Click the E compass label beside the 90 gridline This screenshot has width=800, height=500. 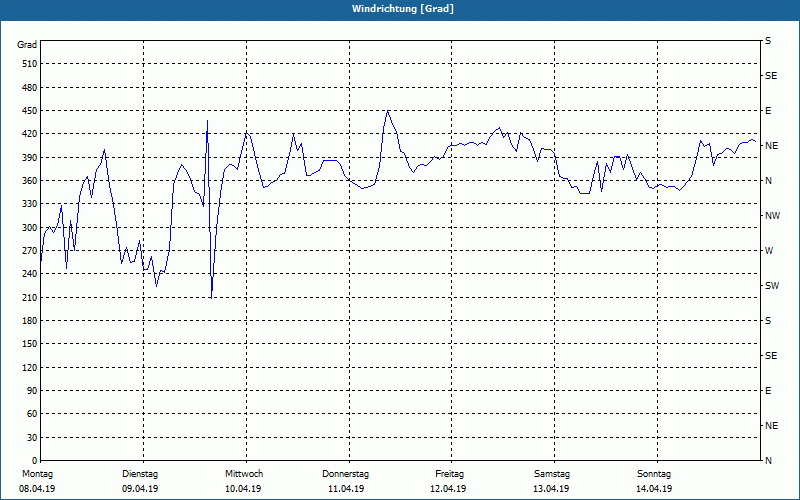(768, 391)
